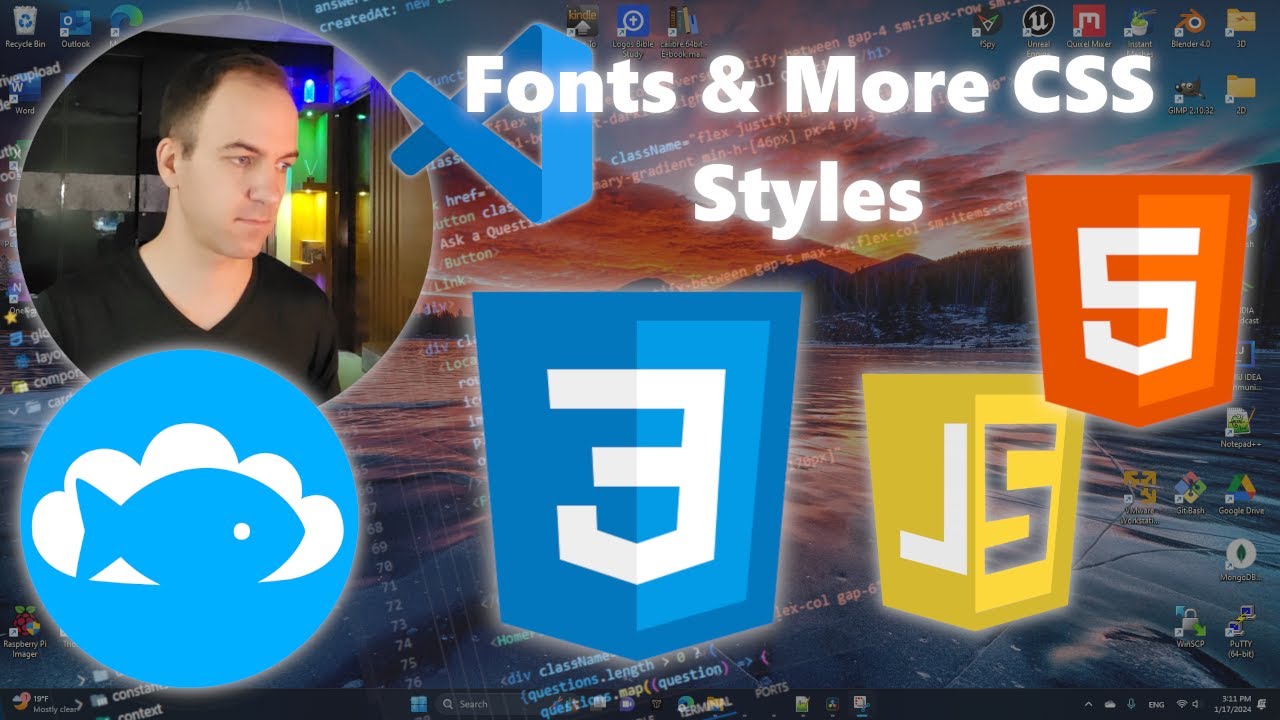The width and height of the screenshot is (1280, 720).
Task: Open the Raspberry Pi Imager shortcut
Action: click(24, 631)
